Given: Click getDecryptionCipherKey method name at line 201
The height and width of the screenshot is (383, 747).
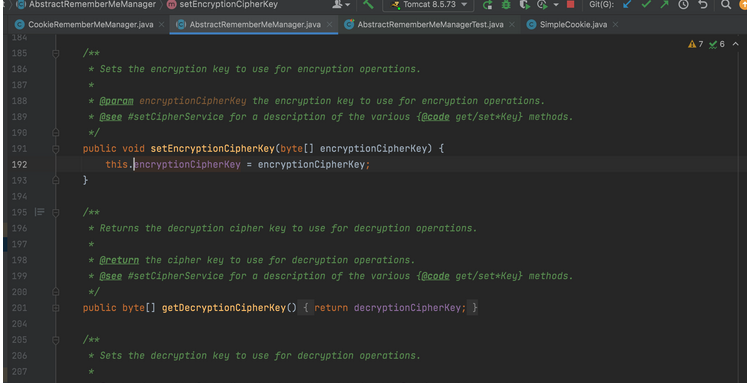Looking at the screenshot, I should click(224, 308).
